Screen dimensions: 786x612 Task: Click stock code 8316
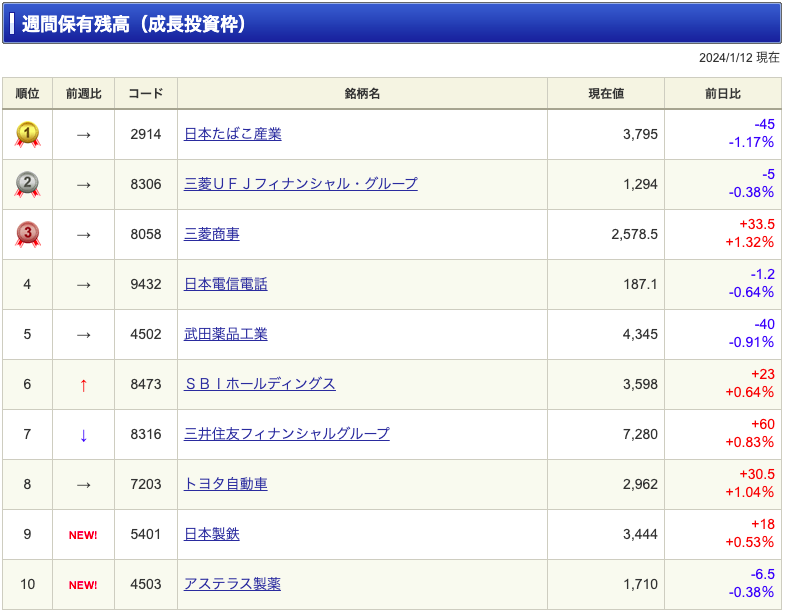(x=146, y=434)
